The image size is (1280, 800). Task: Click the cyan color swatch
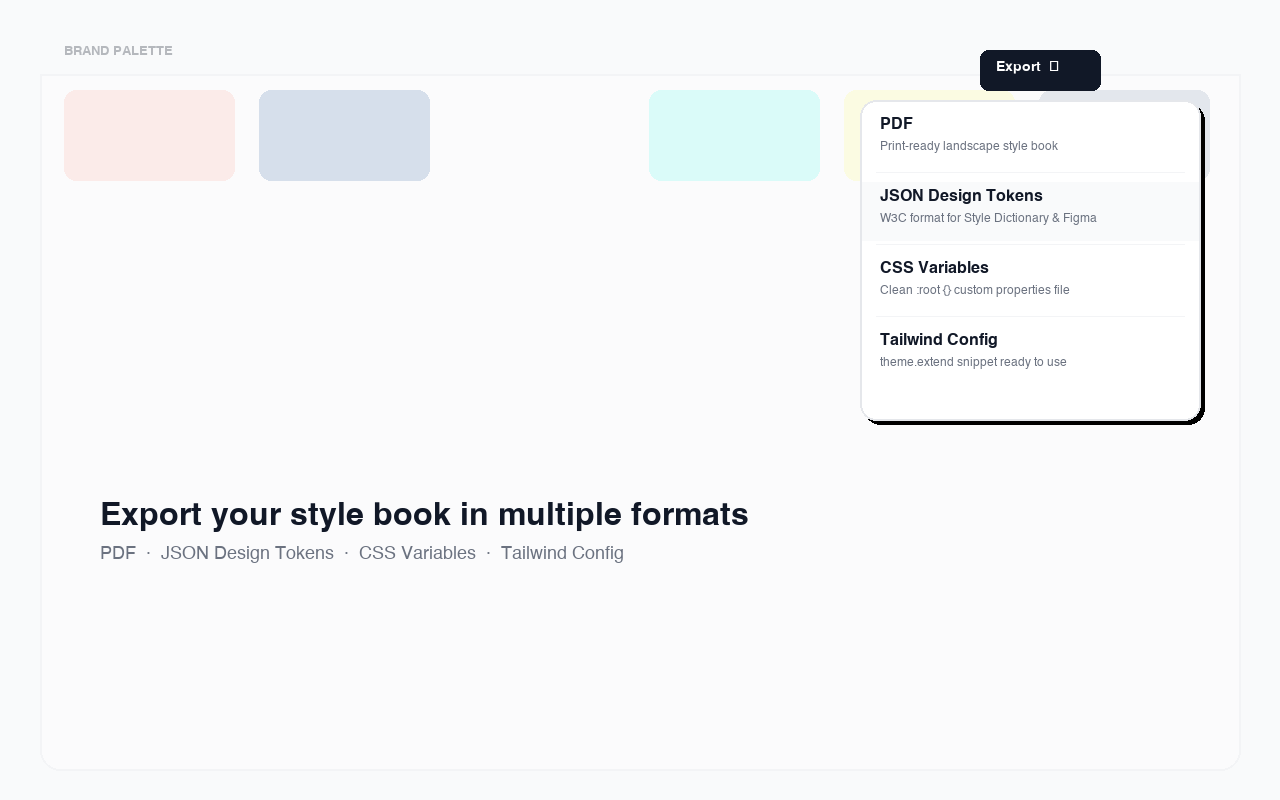click(x=734, y=135)
